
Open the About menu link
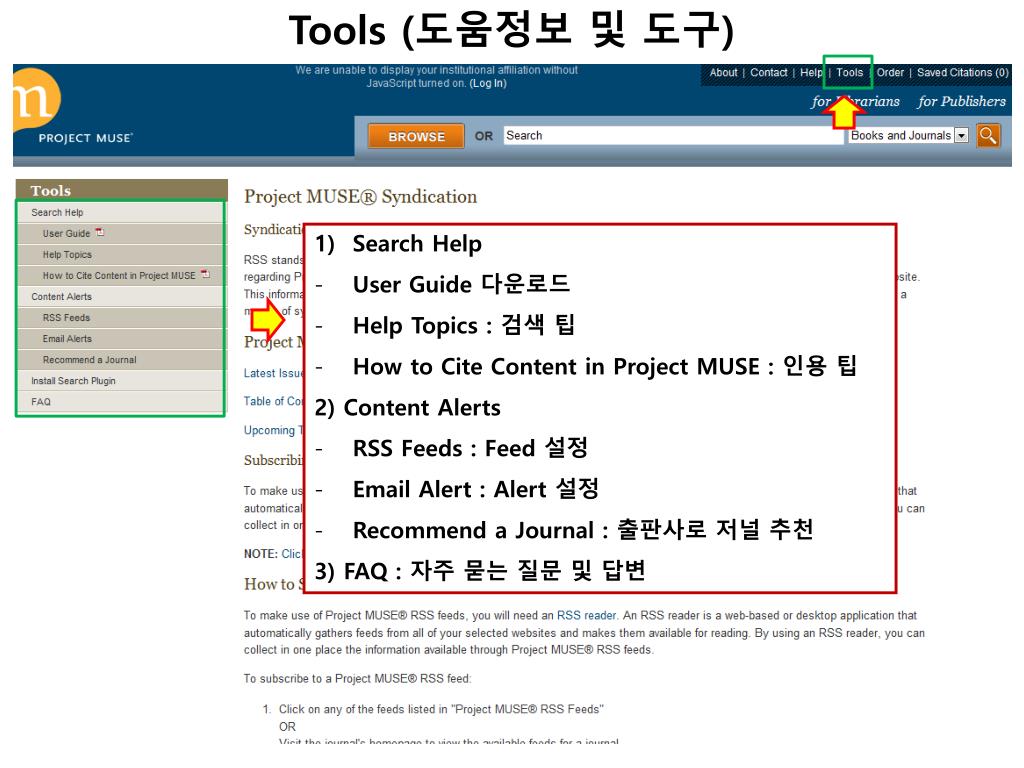(x=723, y=72)
